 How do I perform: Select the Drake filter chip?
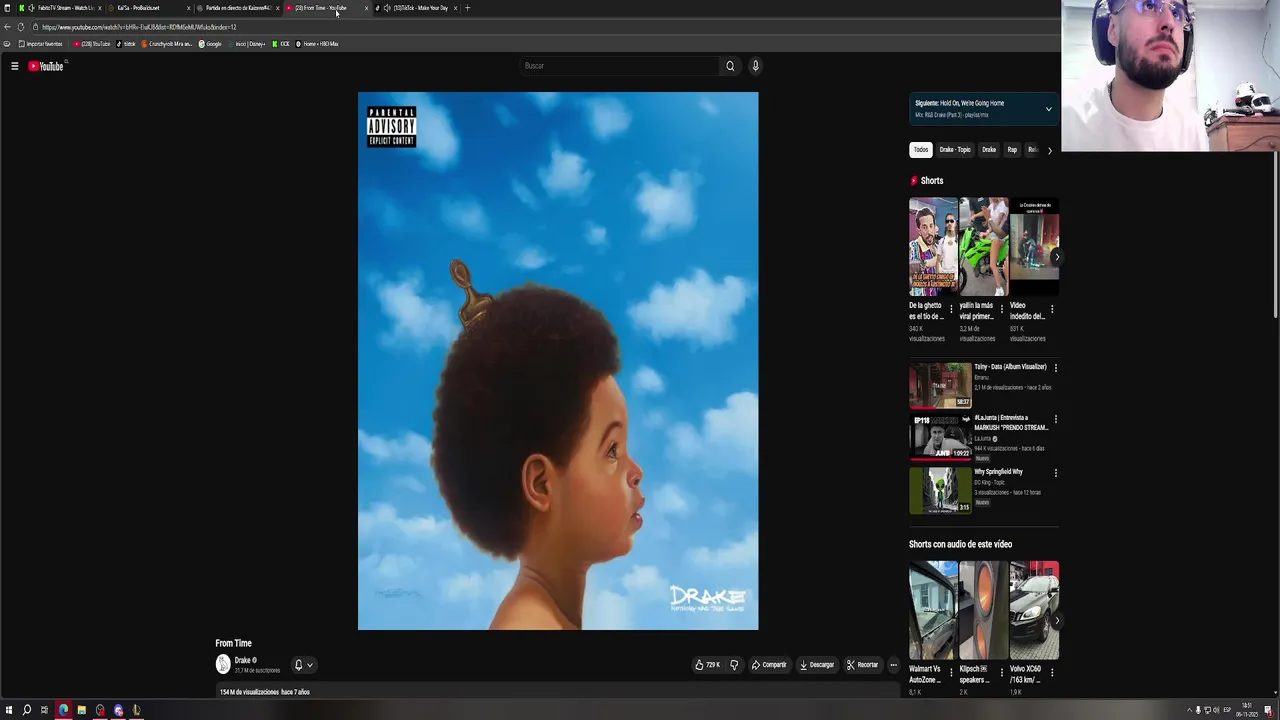(989, 150)
